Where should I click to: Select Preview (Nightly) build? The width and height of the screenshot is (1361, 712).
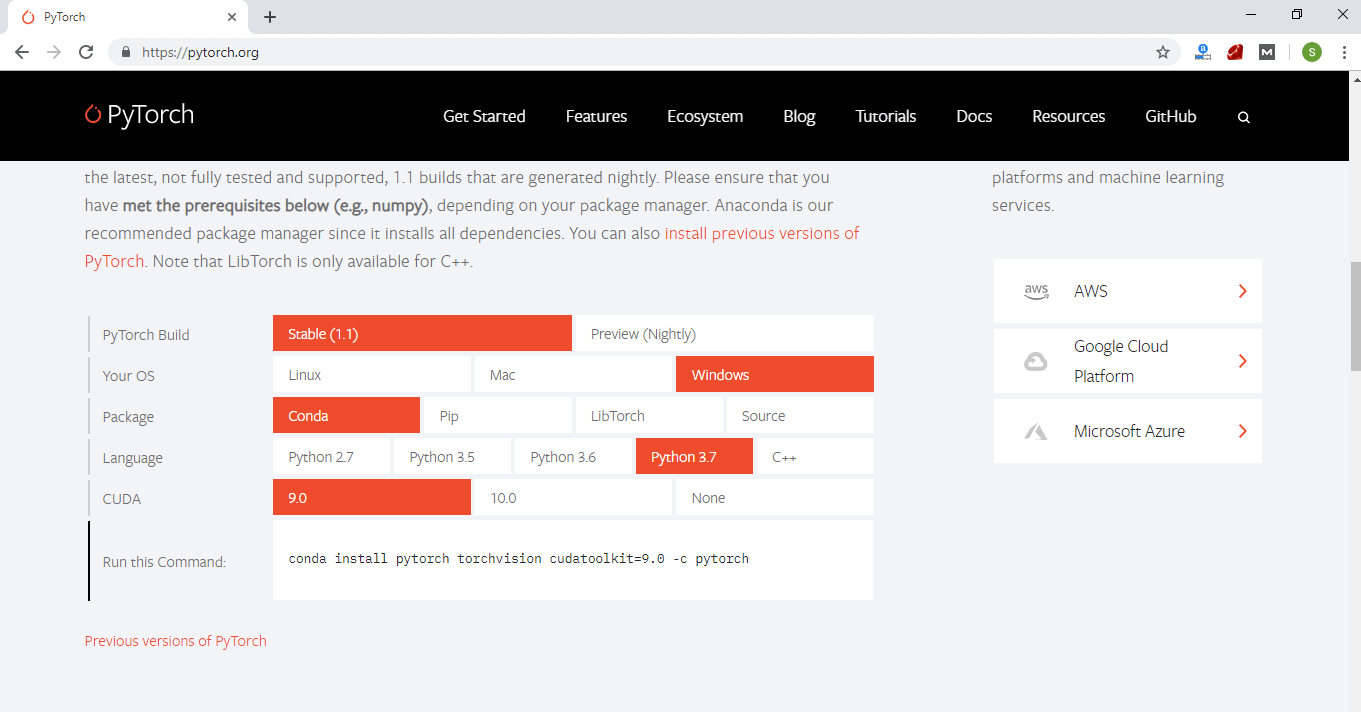(x=725, y=334)
